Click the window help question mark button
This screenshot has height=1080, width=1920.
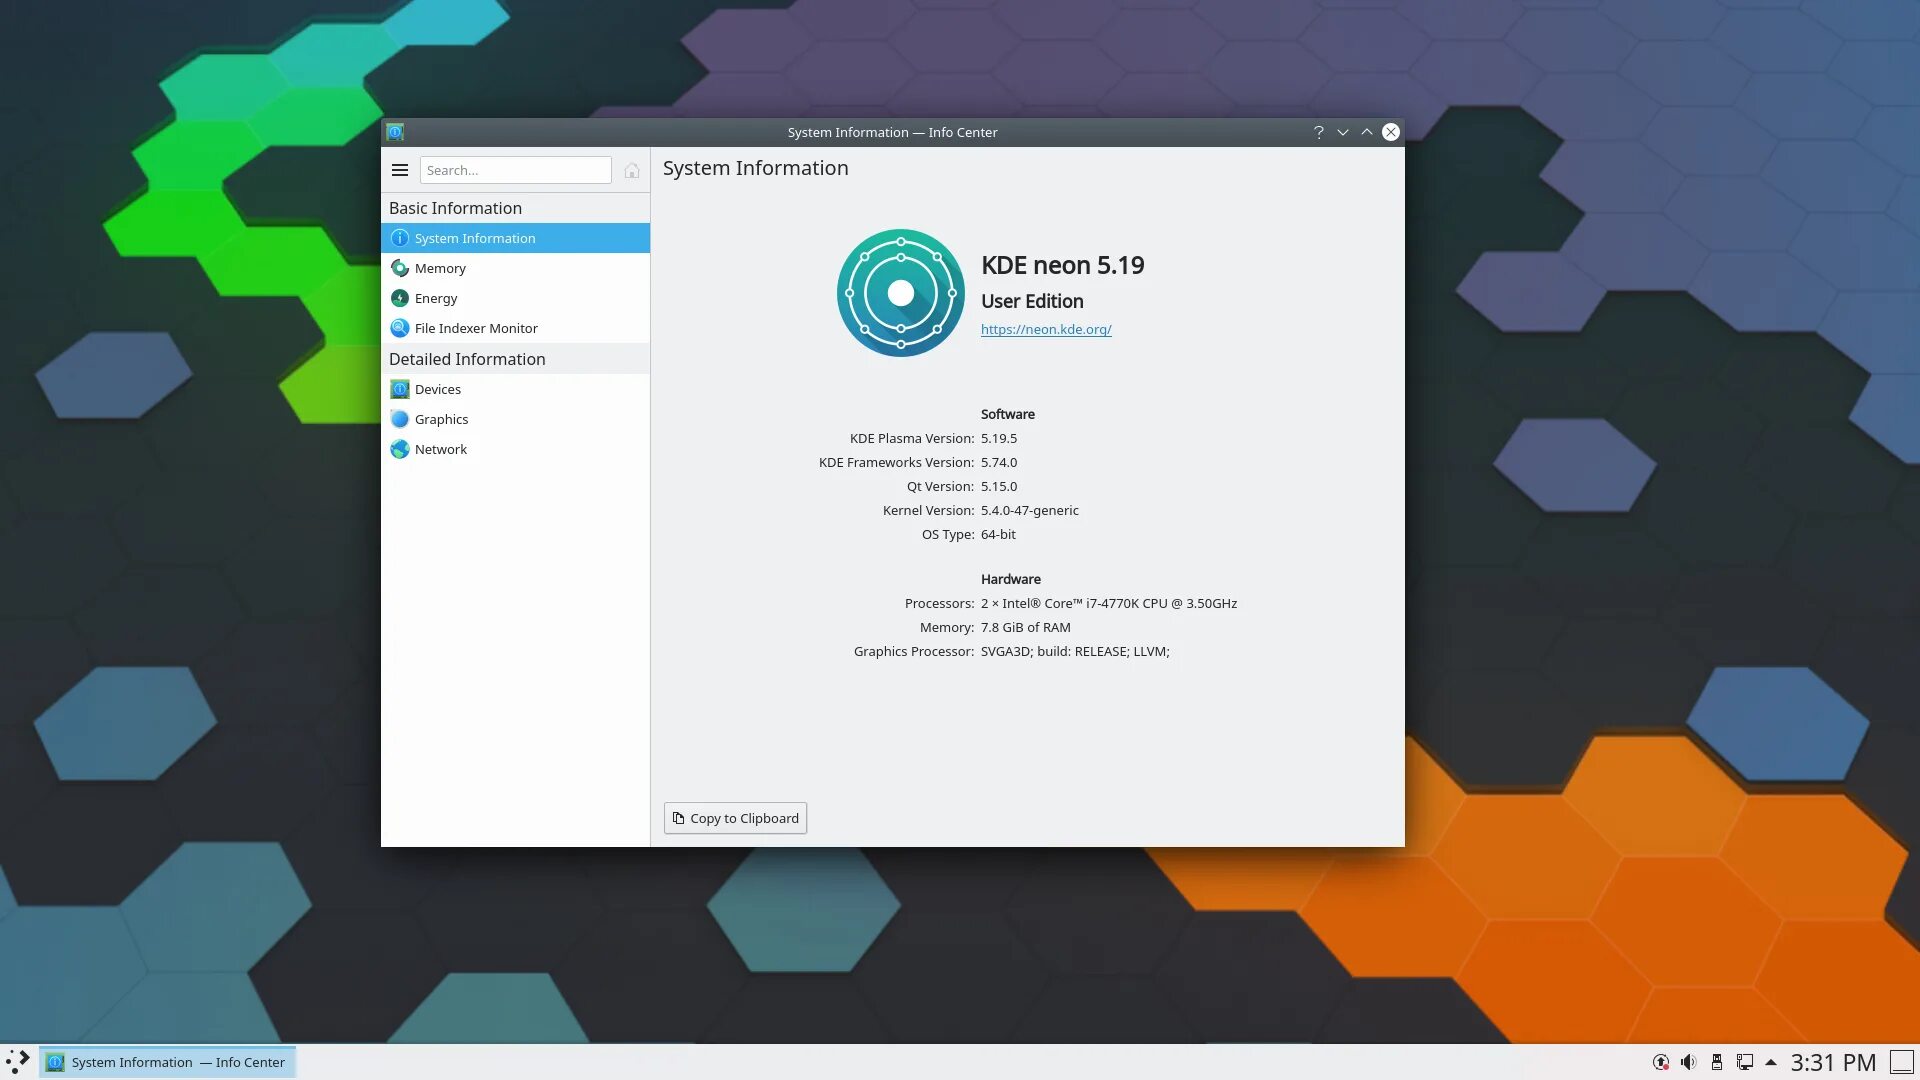click(x=1319, y=132)
